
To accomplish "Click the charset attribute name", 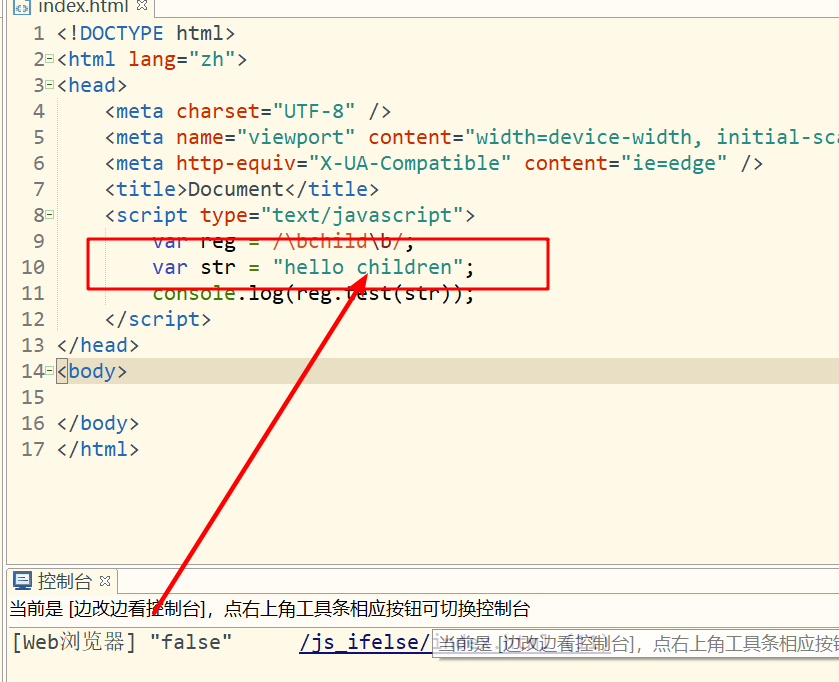I will click(218, 111).
